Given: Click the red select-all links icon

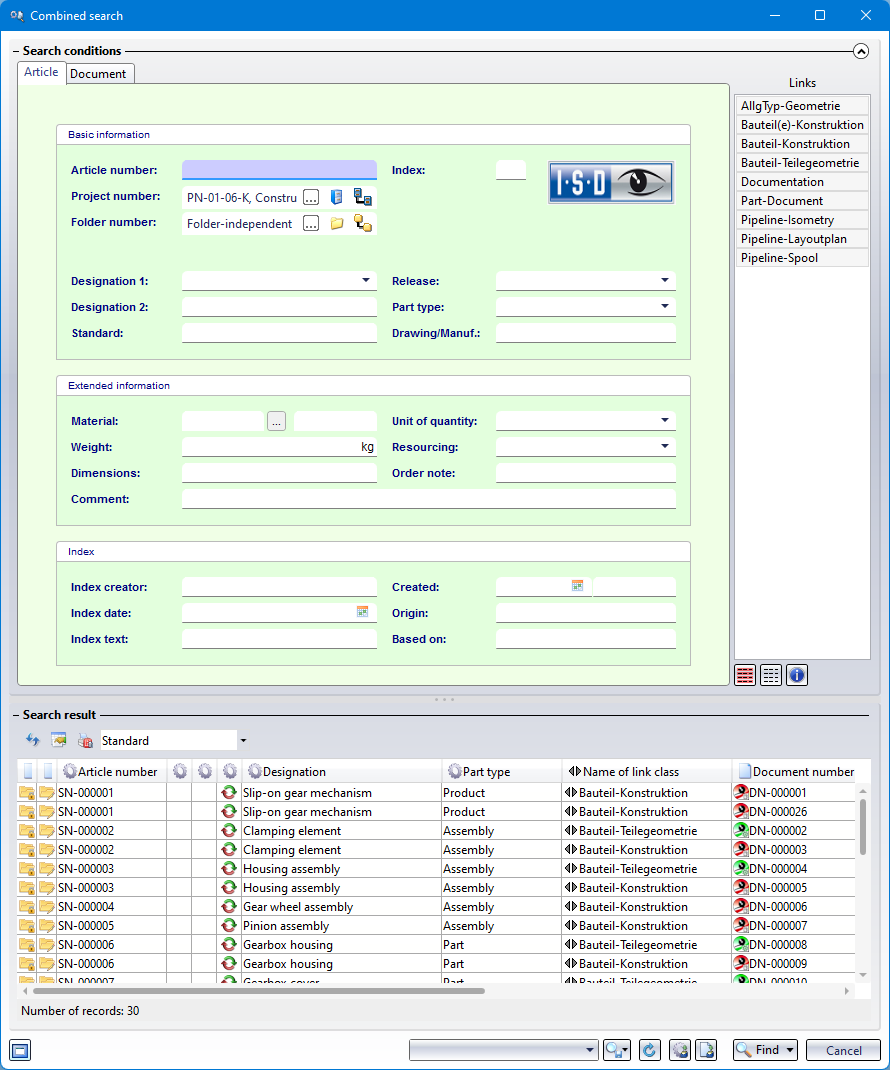Looking at the screenshot, I should [745, 675].
